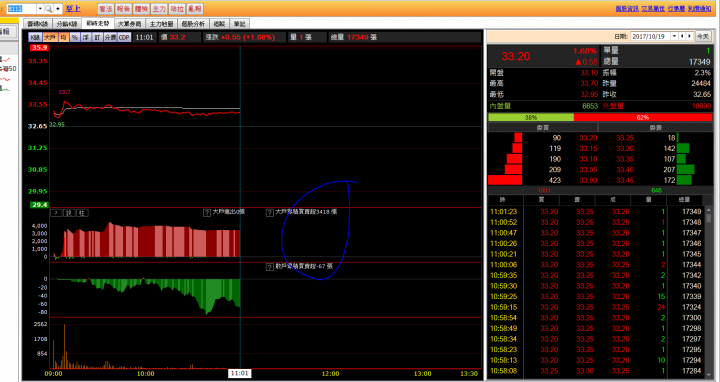Switch to the 大單券商 tab
Screen dimensions: 720x382
click(129, 24)
